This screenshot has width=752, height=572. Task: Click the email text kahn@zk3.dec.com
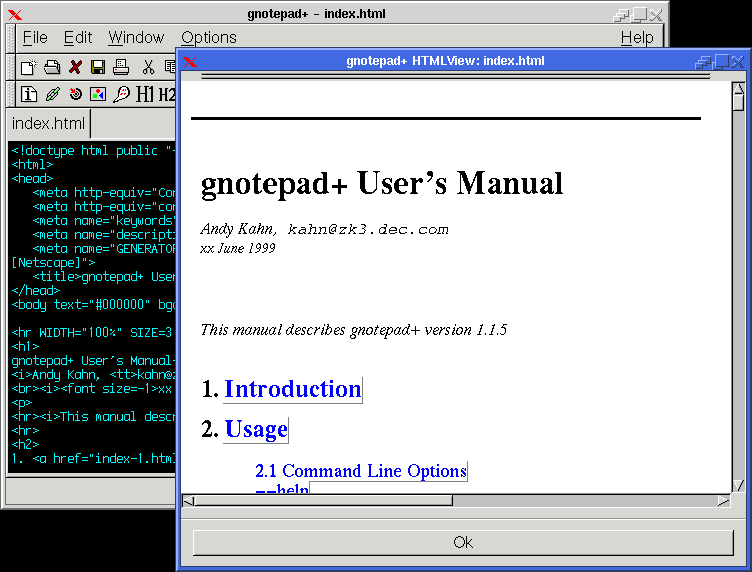click(368, 230)
